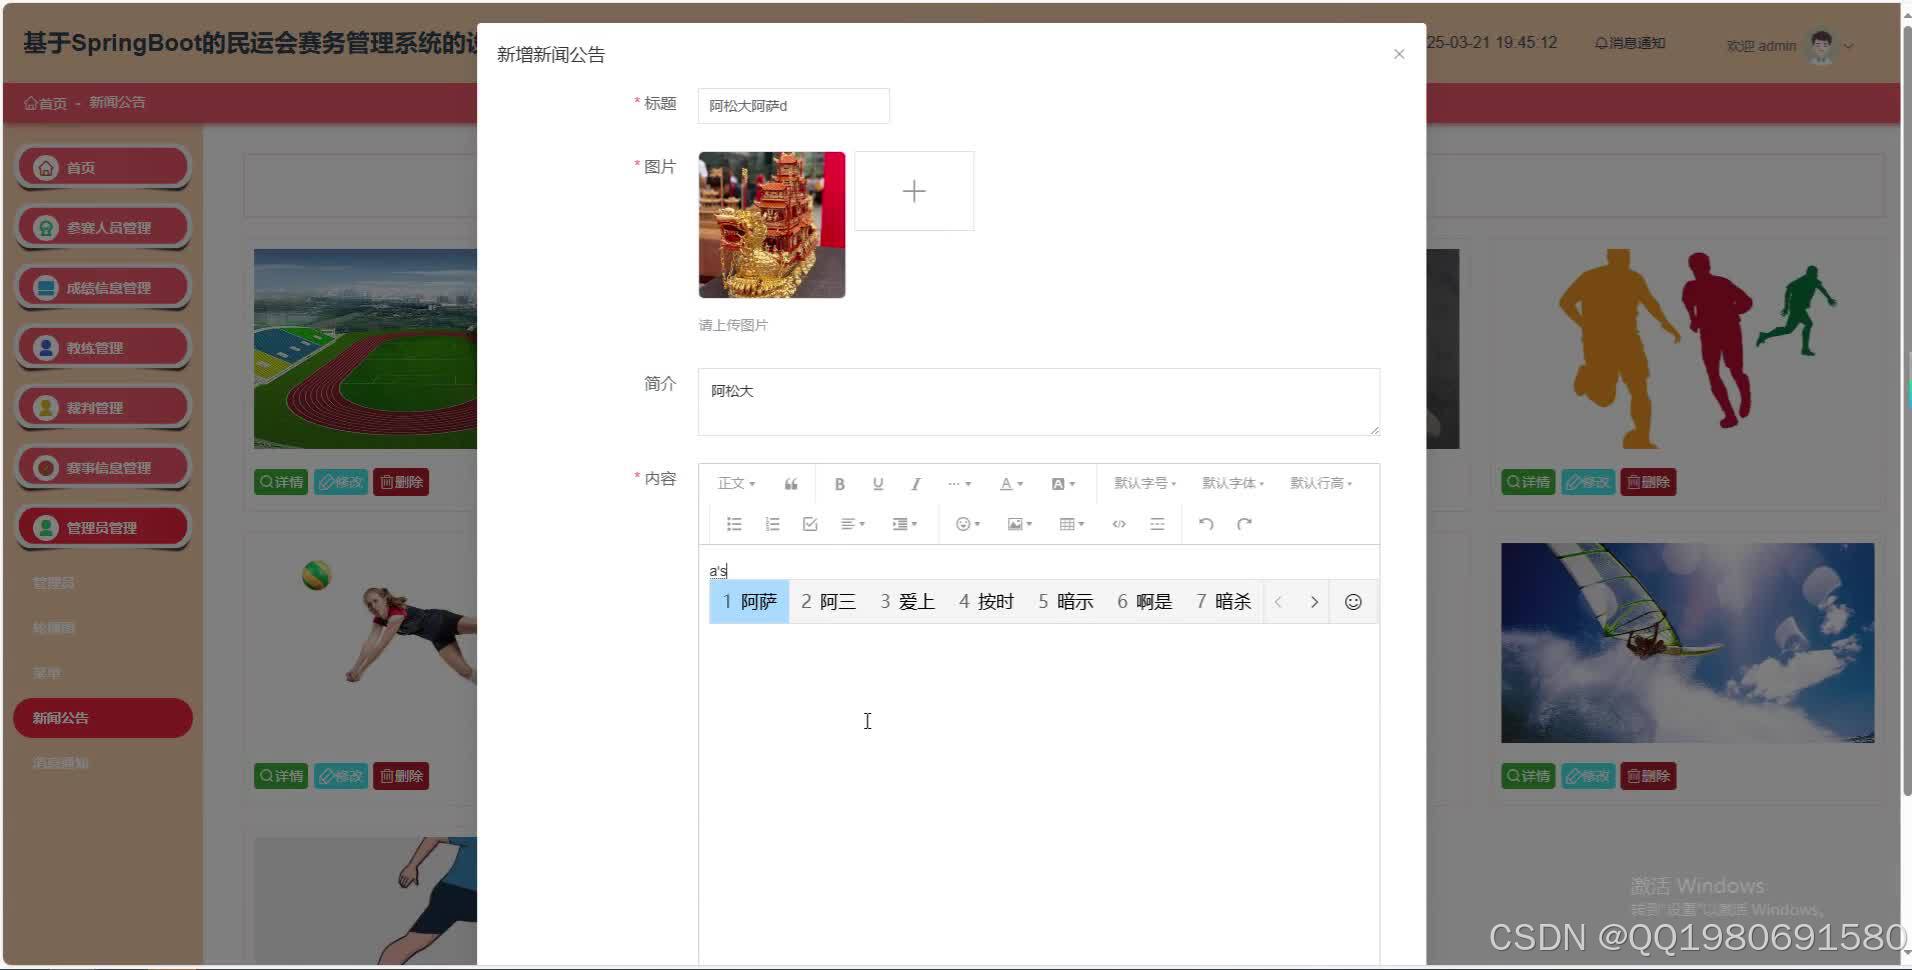Open the 默认字号 font size dropdown
Image resolution: width=1912 pixels, height=970 pixels.
click(1143, 483)
